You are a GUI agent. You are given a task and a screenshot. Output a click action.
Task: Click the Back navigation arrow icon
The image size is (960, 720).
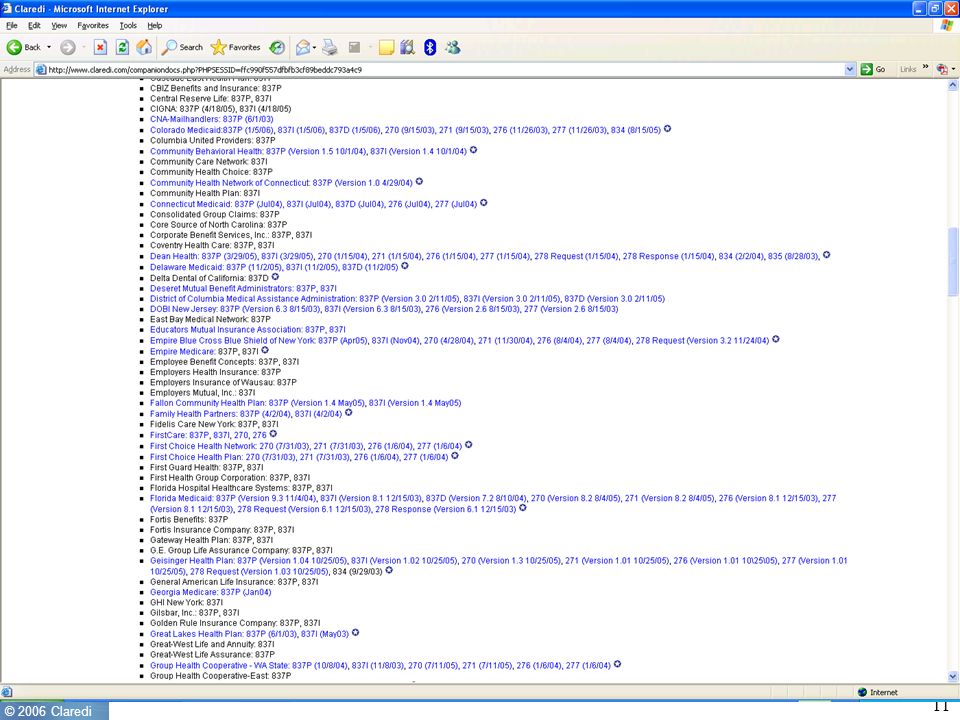point(14,47)
